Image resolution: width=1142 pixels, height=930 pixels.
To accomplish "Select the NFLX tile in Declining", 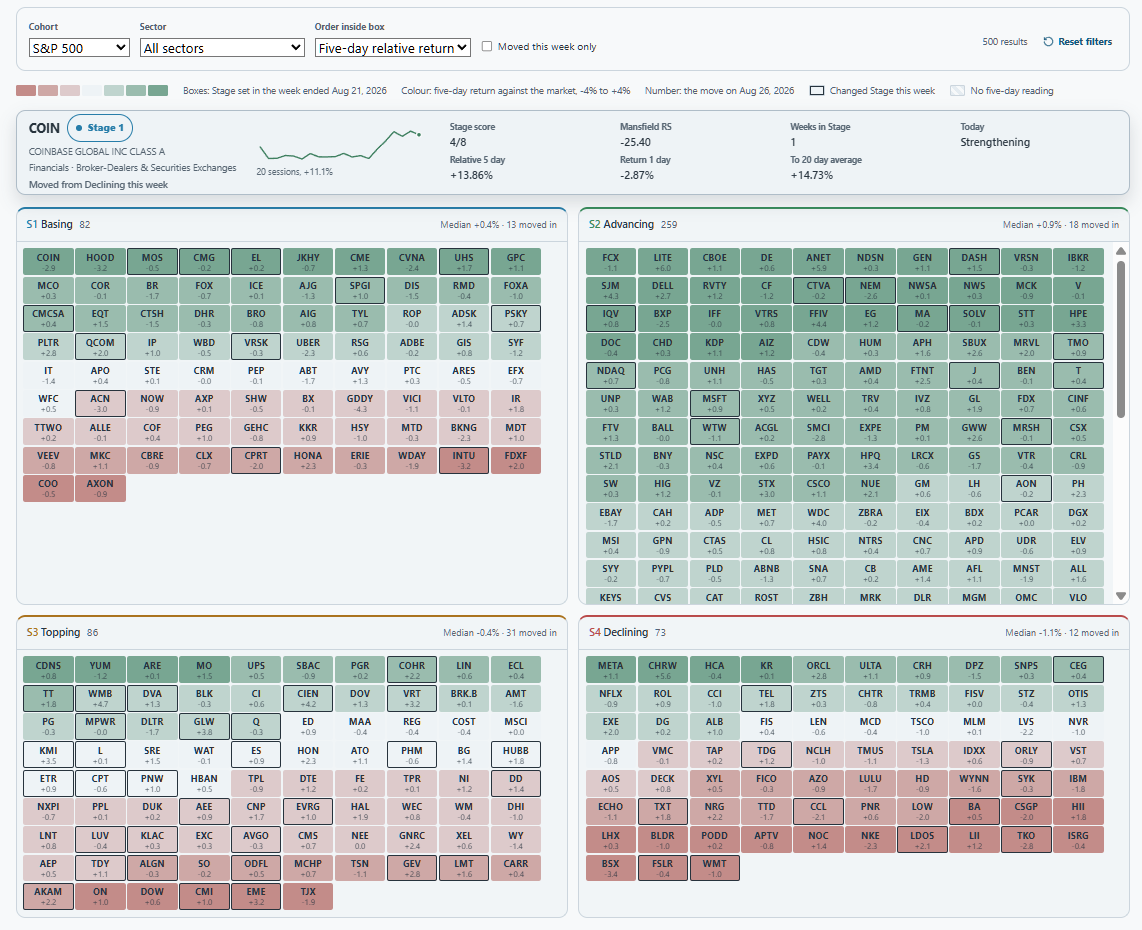I will (x=610, y=698).
